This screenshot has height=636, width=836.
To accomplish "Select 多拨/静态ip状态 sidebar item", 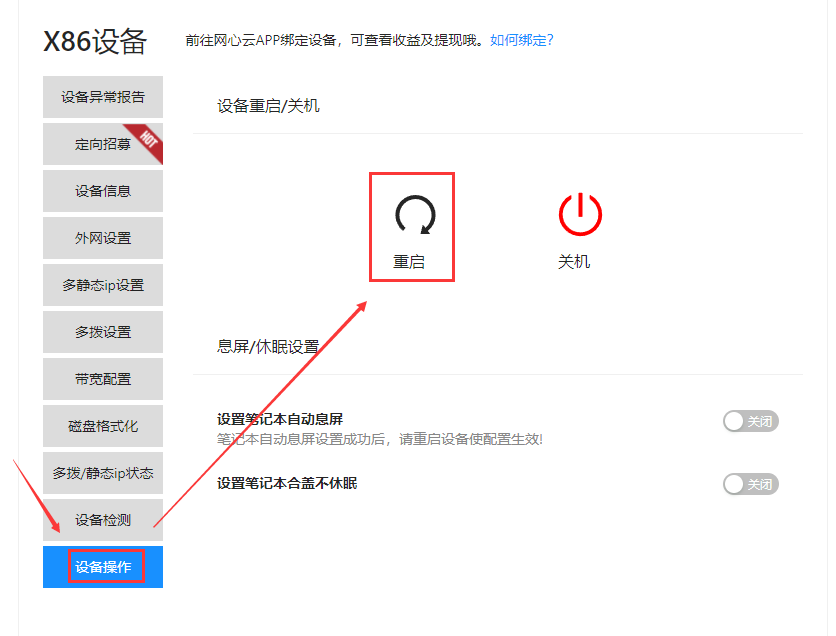I will point(103,473).
